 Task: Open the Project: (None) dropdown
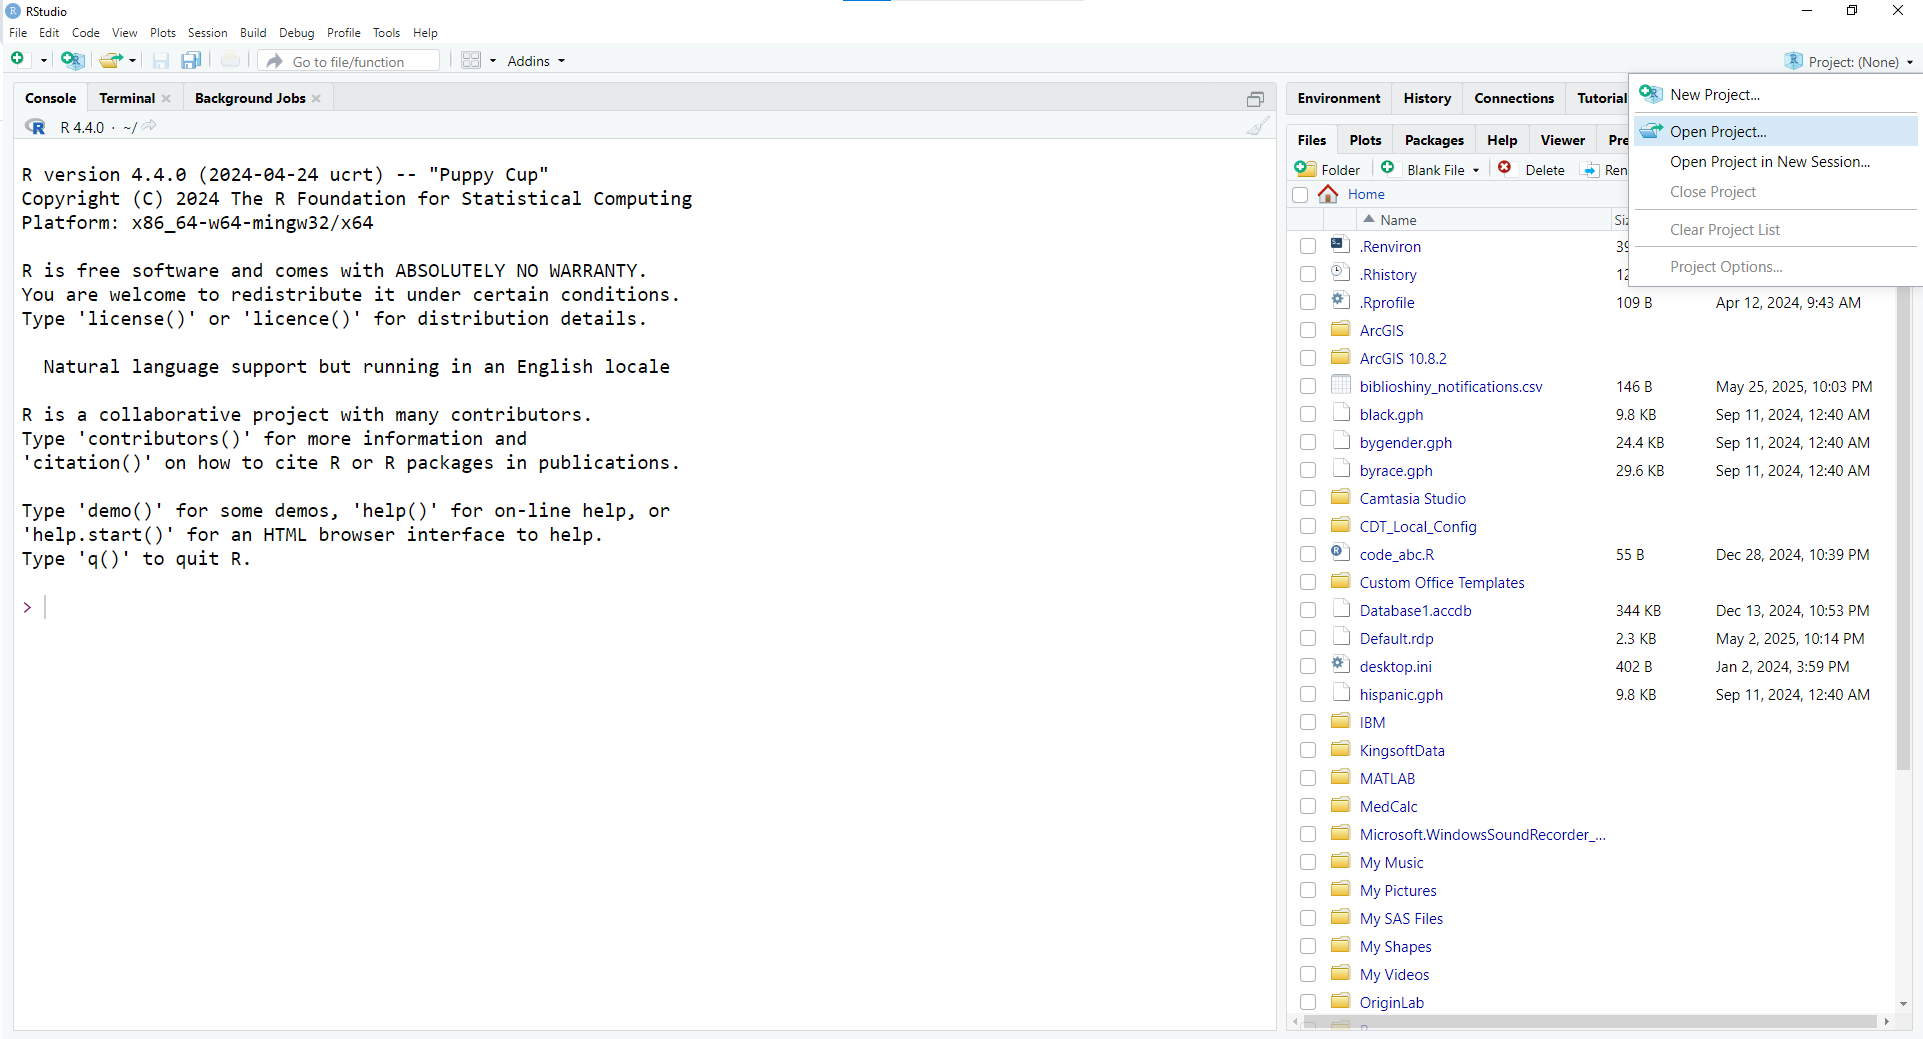click(1849, 61)
